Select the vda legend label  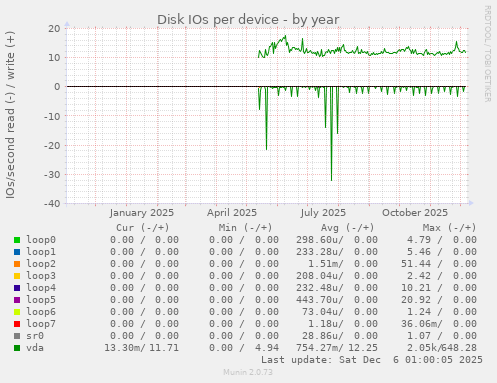[35, 348]
